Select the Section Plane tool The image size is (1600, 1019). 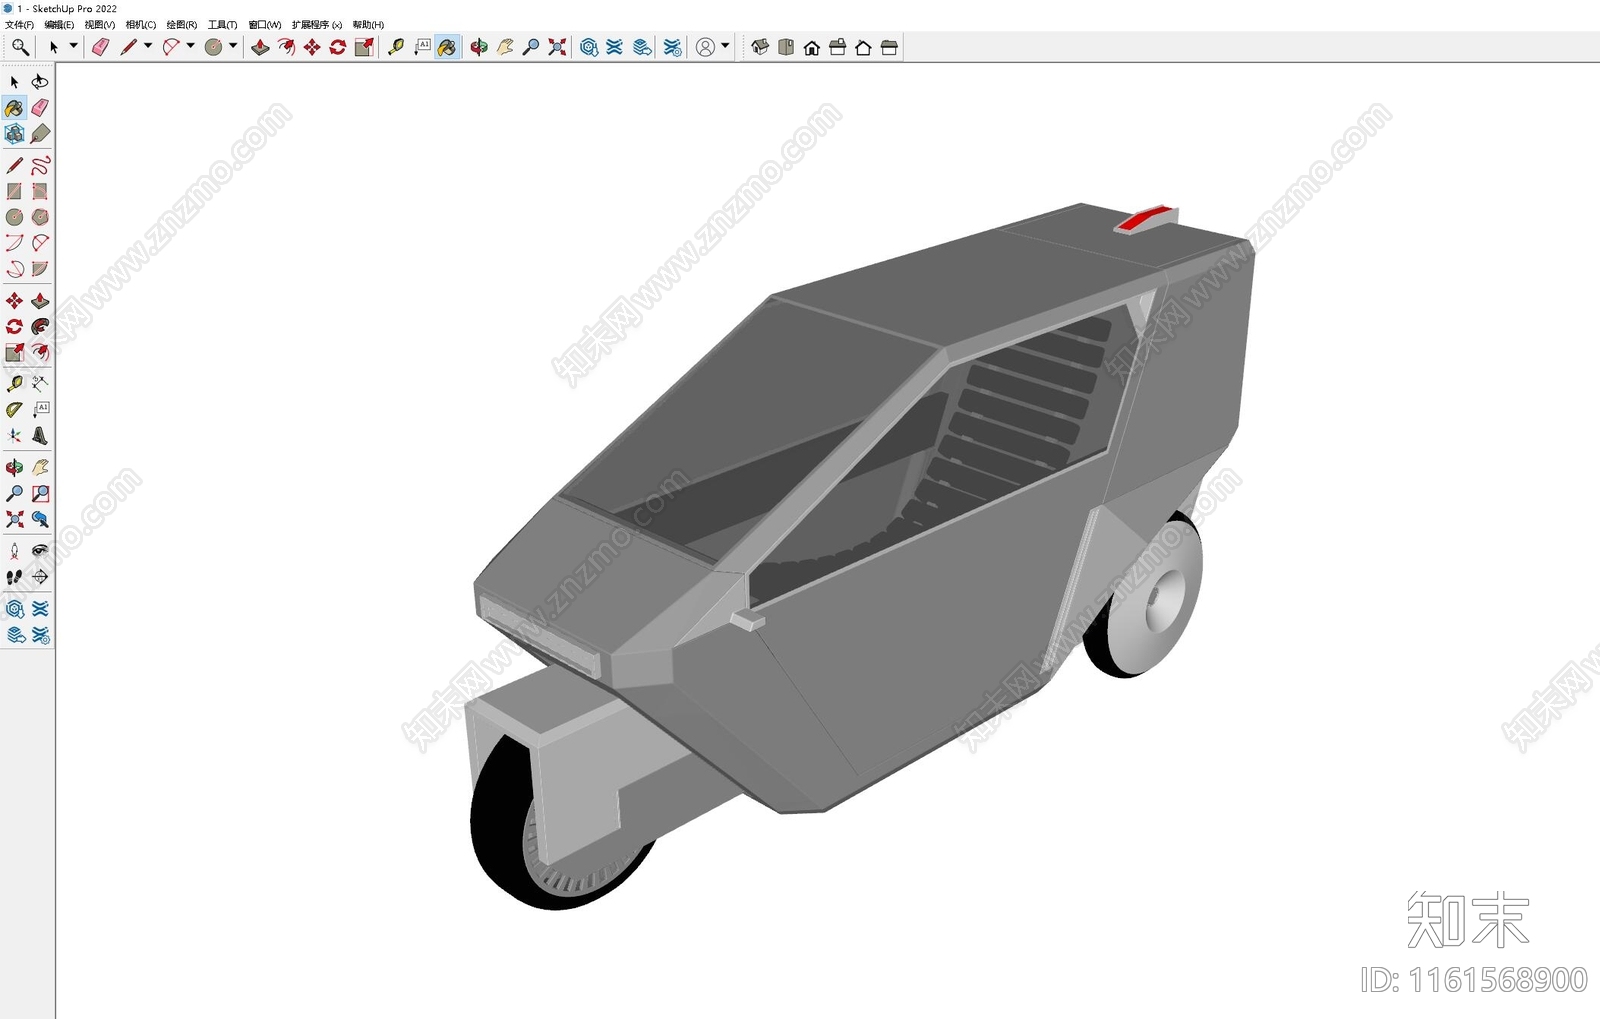tap(40, 577)
